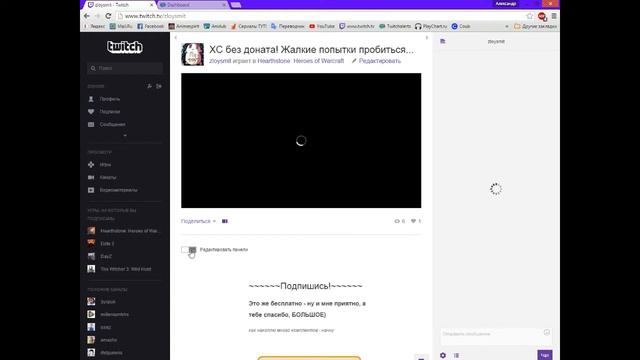Screen dimensions: 640x360
Task: Click the browser back arrow
Action: [87, 16]
